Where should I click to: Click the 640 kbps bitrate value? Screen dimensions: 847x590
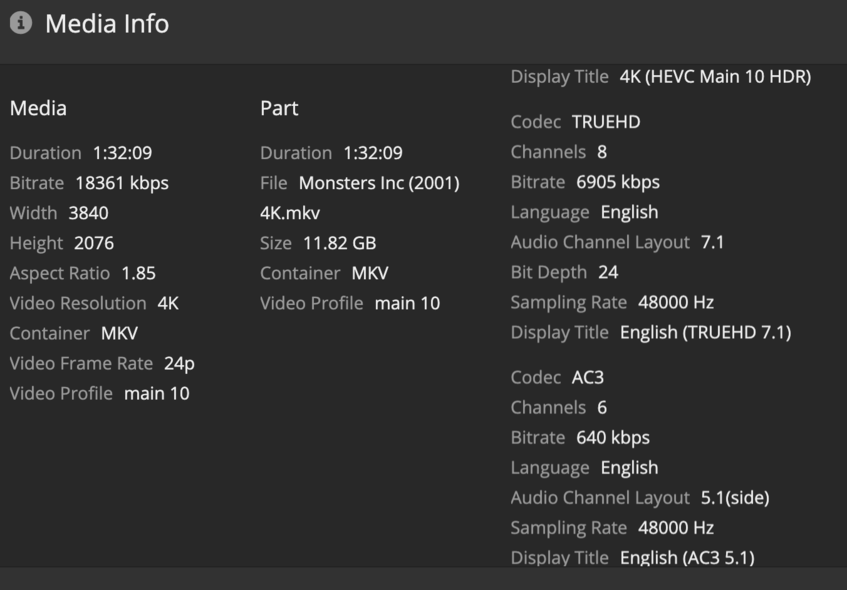click(613, 437)
